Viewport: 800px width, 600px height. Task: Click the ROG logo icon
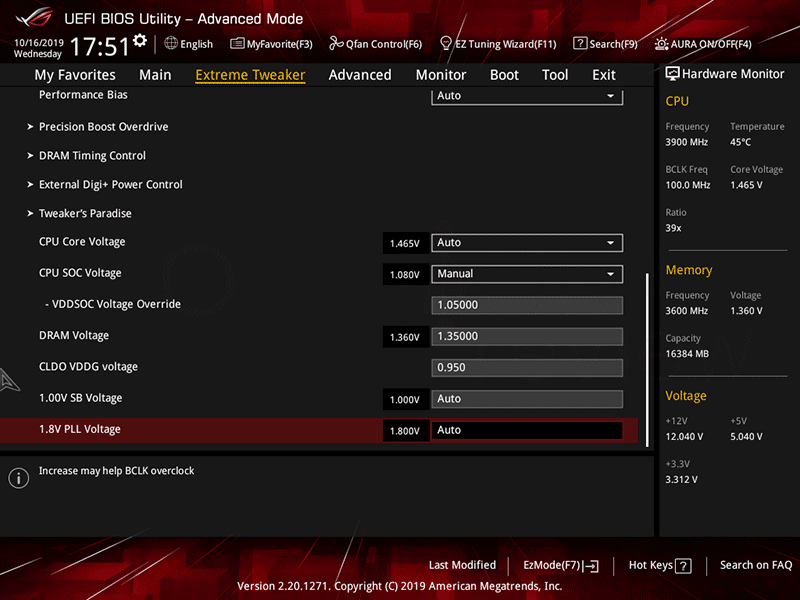34,17
